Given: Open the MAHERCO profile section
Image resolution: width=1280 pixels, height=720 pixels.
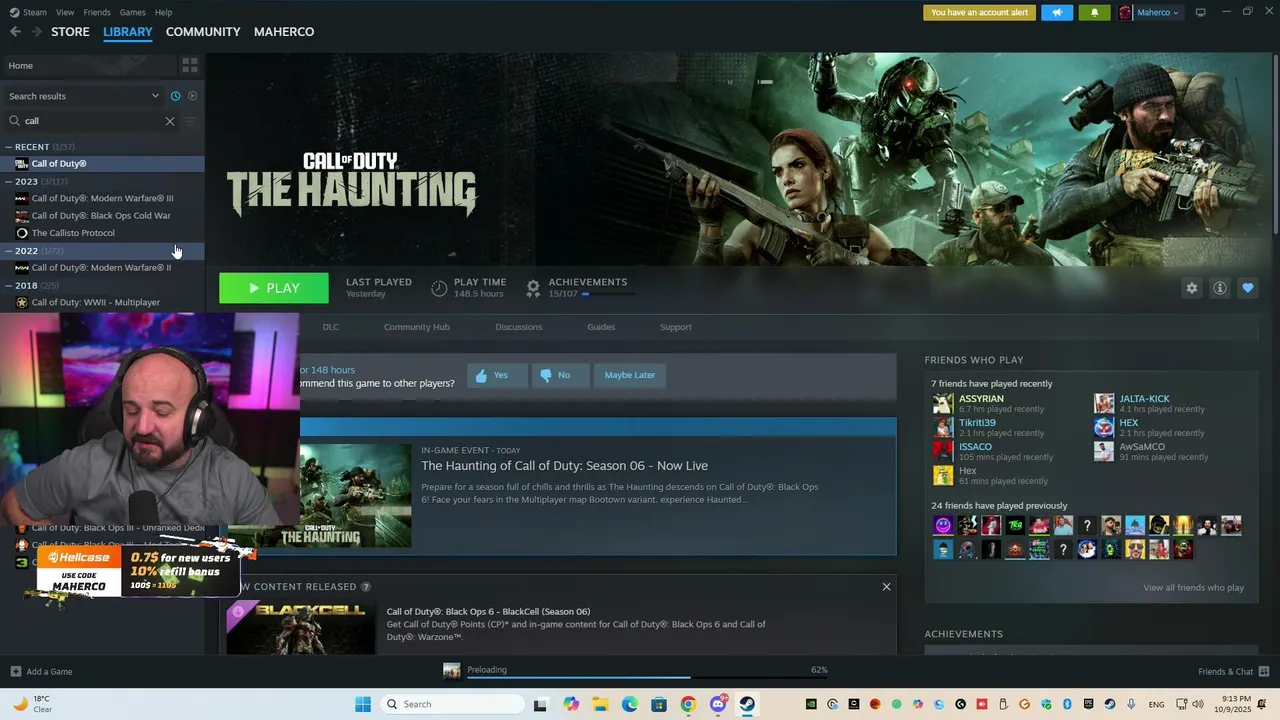Looking at the screenshot, I should tap(284, 32).
